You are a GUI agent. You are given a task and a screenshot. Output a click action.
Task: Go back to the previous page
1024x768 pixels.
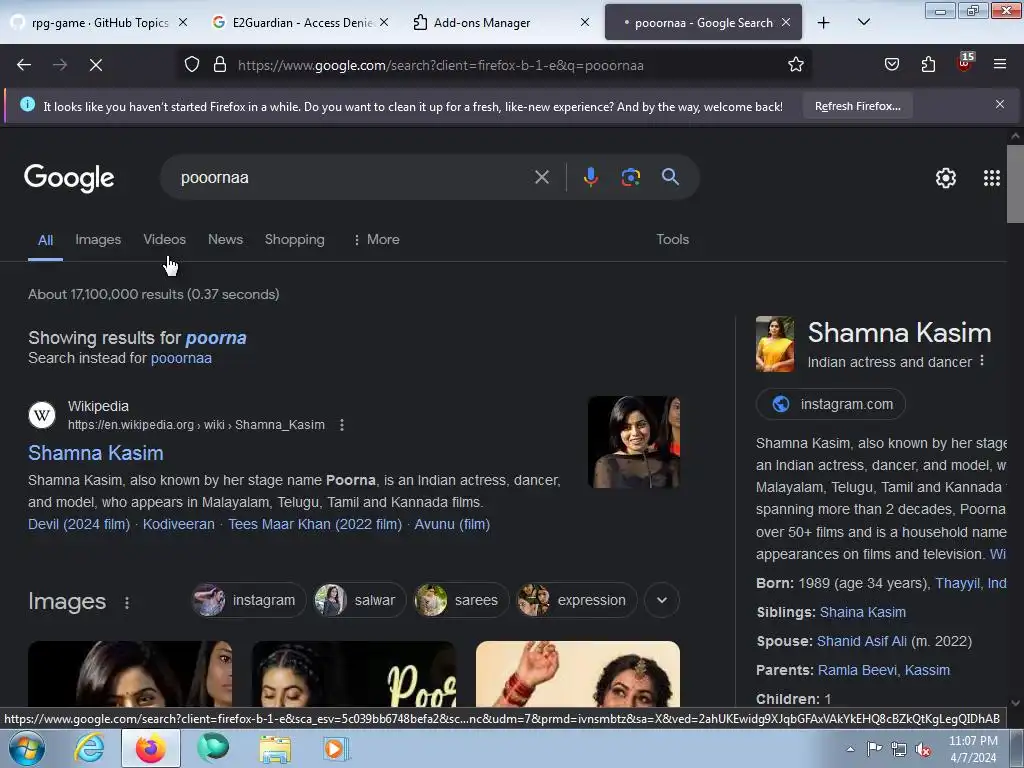tap(24, 65)
